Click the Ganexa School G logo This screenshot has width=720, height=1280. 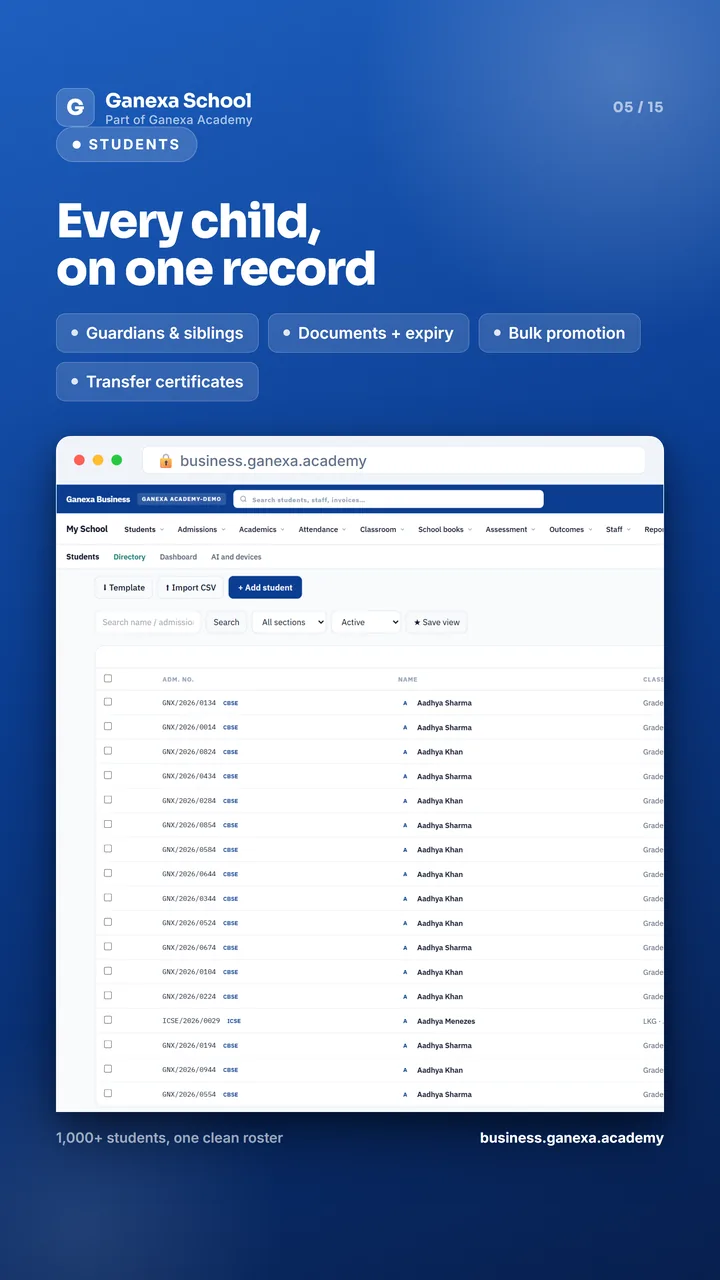(x=75, y=107)
